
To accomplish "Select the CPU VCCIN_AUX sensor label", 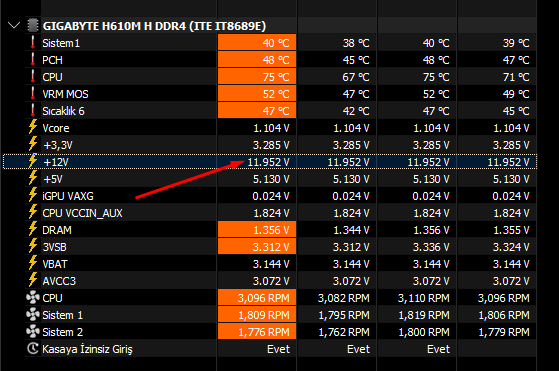I will pos(82,213).
